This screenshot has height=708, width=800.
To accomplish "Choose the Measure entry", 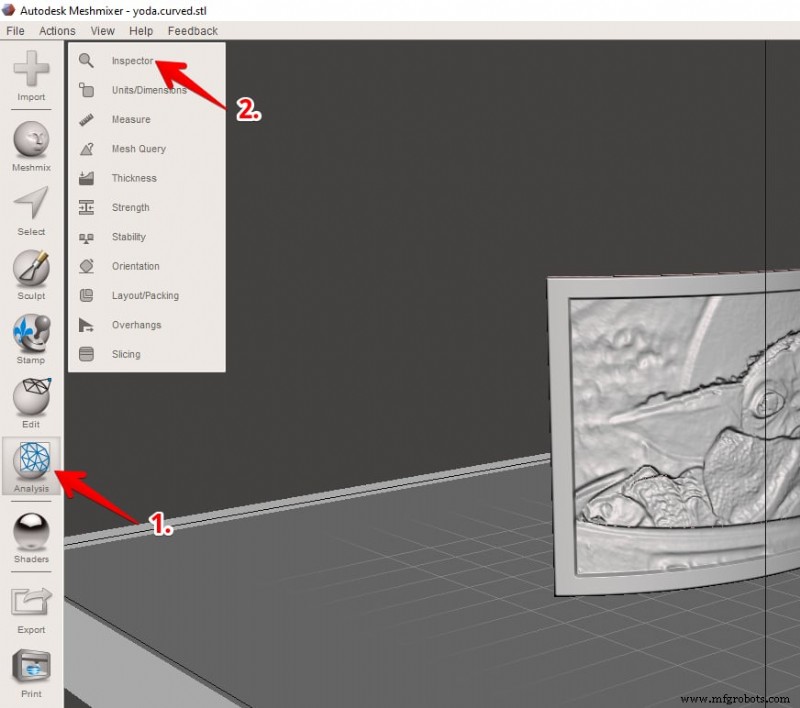I will (131, 119).
